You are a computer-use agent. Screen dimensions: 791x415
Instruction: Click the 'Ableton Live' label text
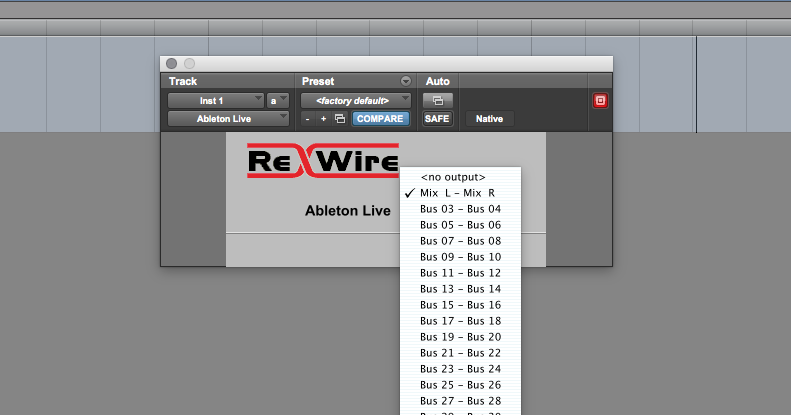click(x=348, y=211)
